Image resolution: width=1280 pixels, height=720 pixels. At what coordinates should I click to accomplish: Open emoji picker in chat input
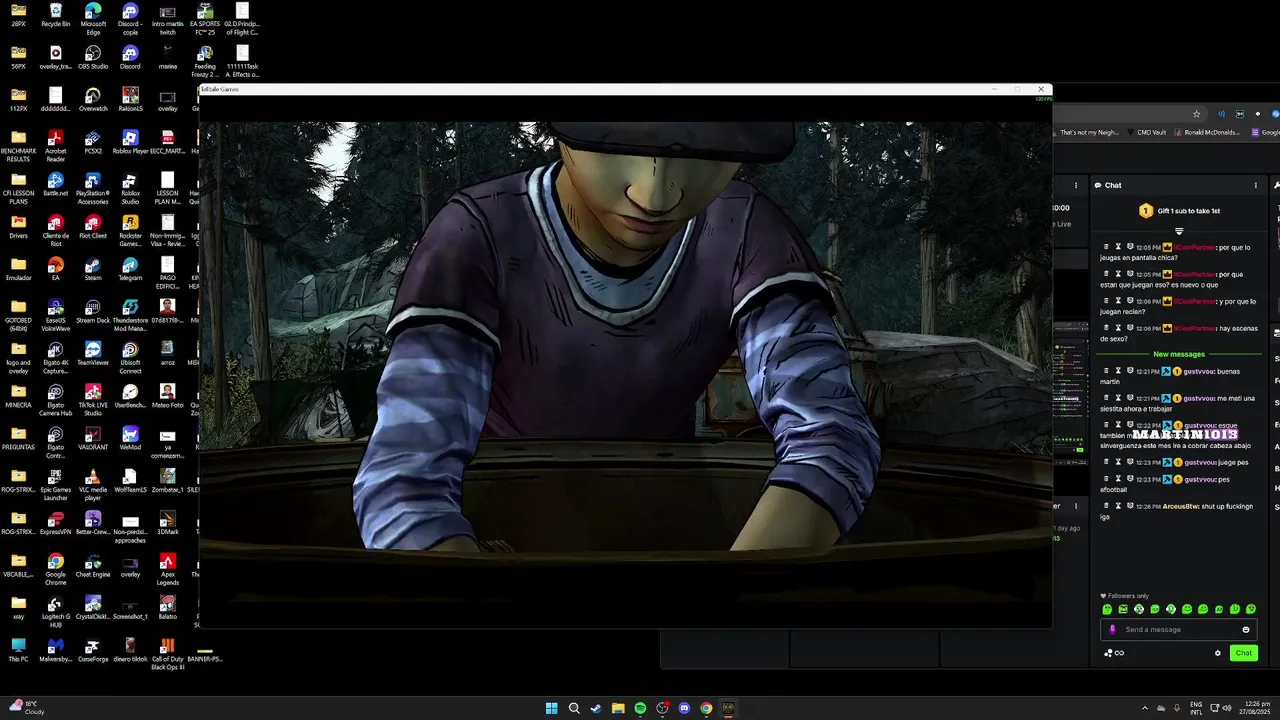[x=1246, y=629]
